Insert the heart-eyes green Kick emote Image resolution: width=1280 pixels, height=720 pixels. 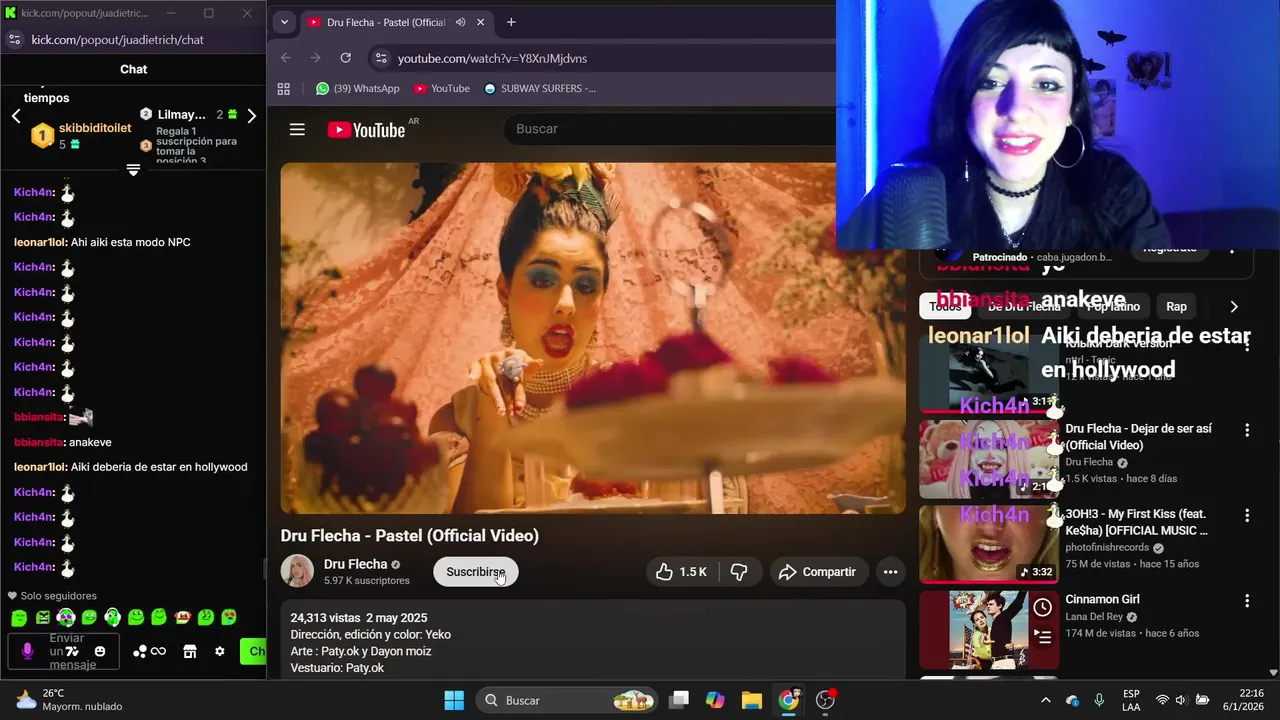pos(229,617)
